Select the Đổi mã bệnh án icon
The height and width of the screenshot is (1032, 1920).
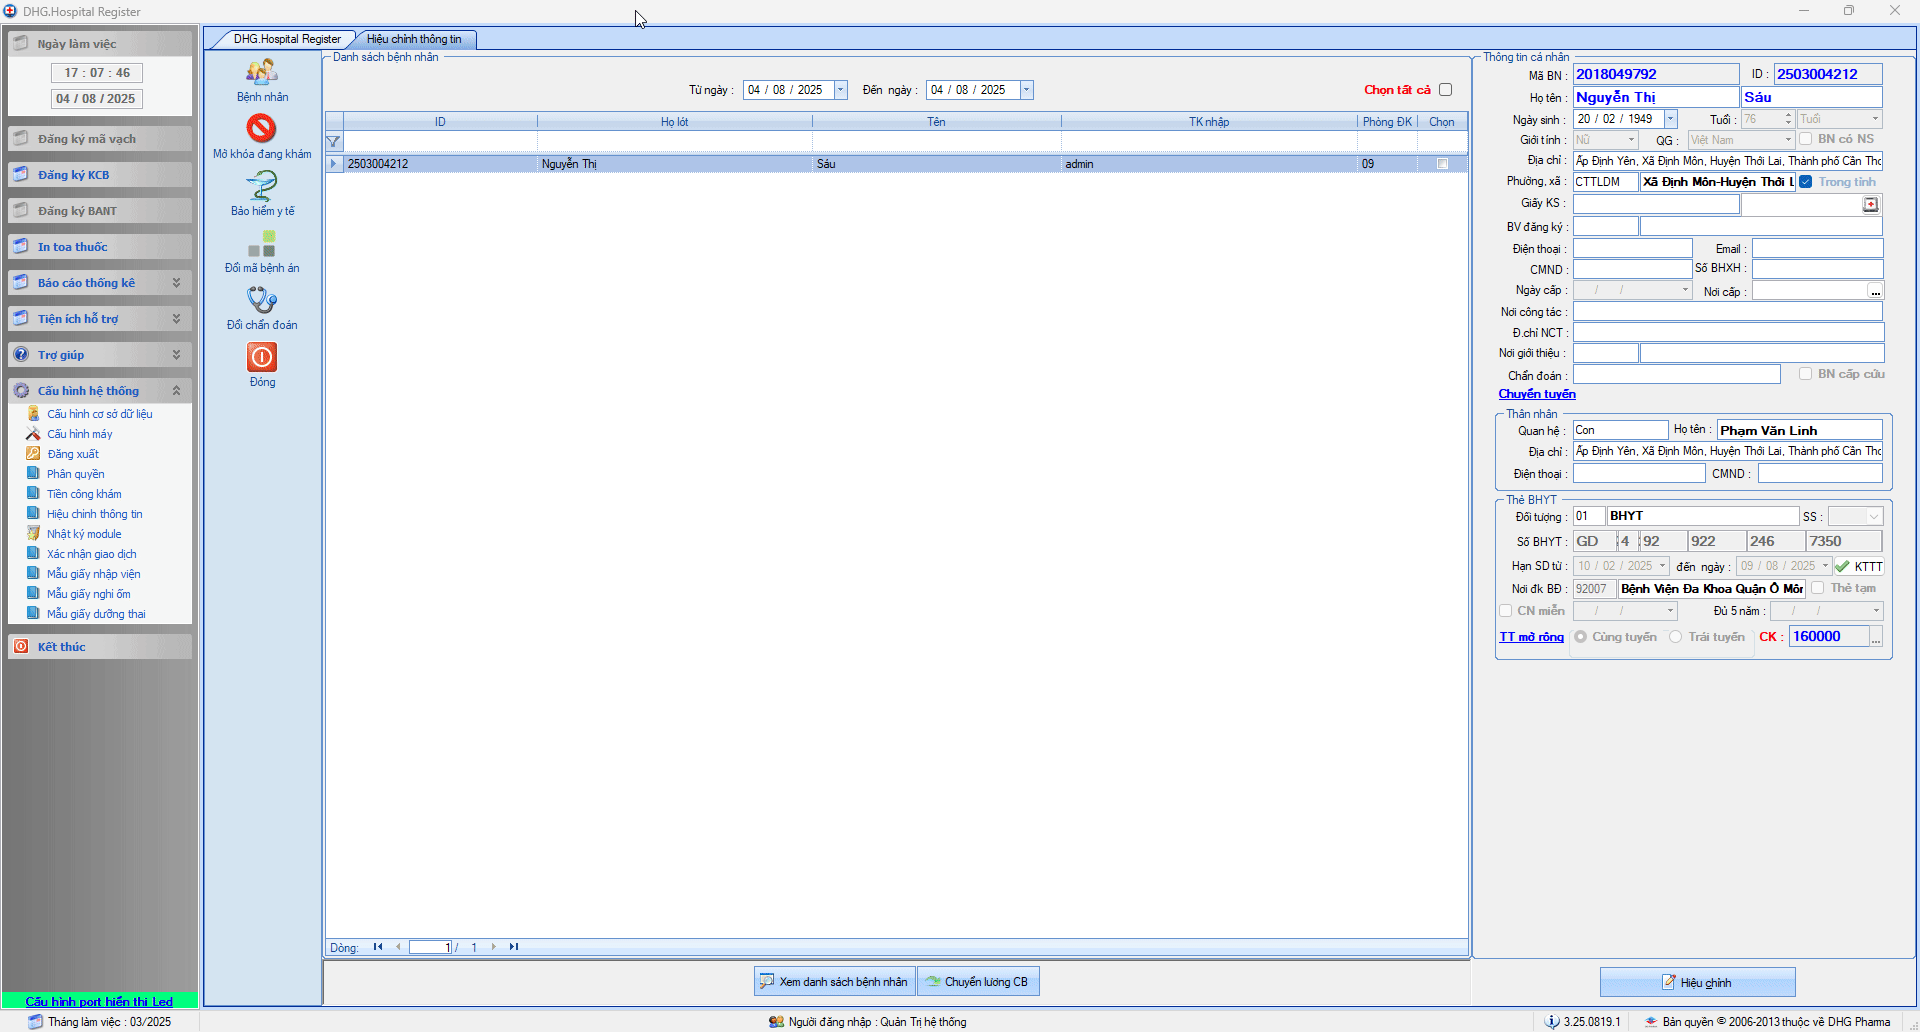pyautogui.click(x=262, y=243)
